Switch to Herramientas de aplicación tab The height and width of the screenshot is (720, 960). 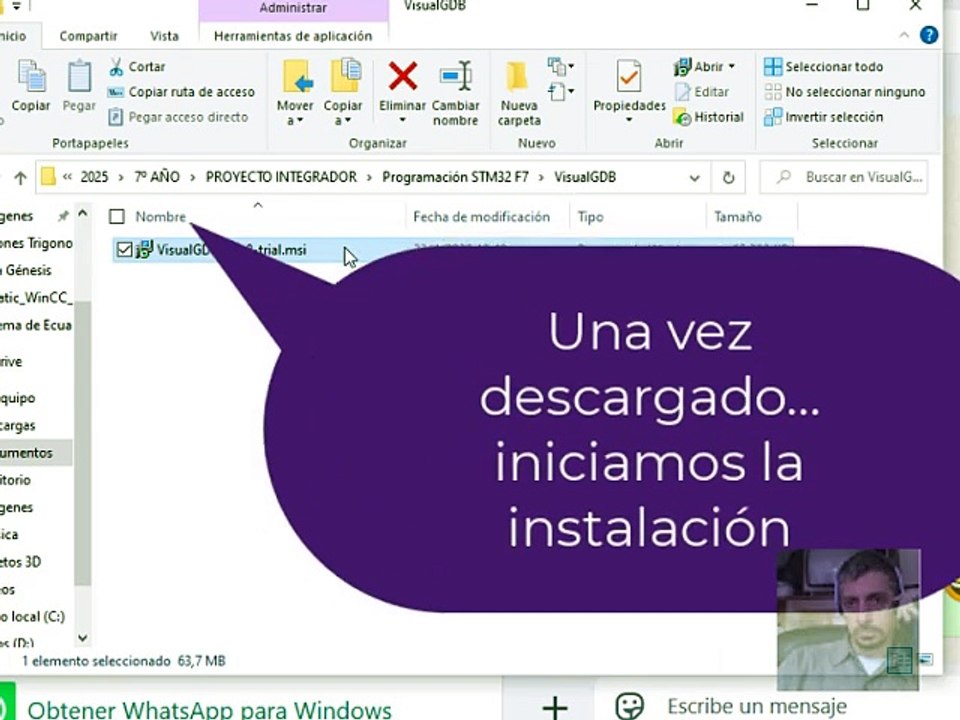(293, 36)
